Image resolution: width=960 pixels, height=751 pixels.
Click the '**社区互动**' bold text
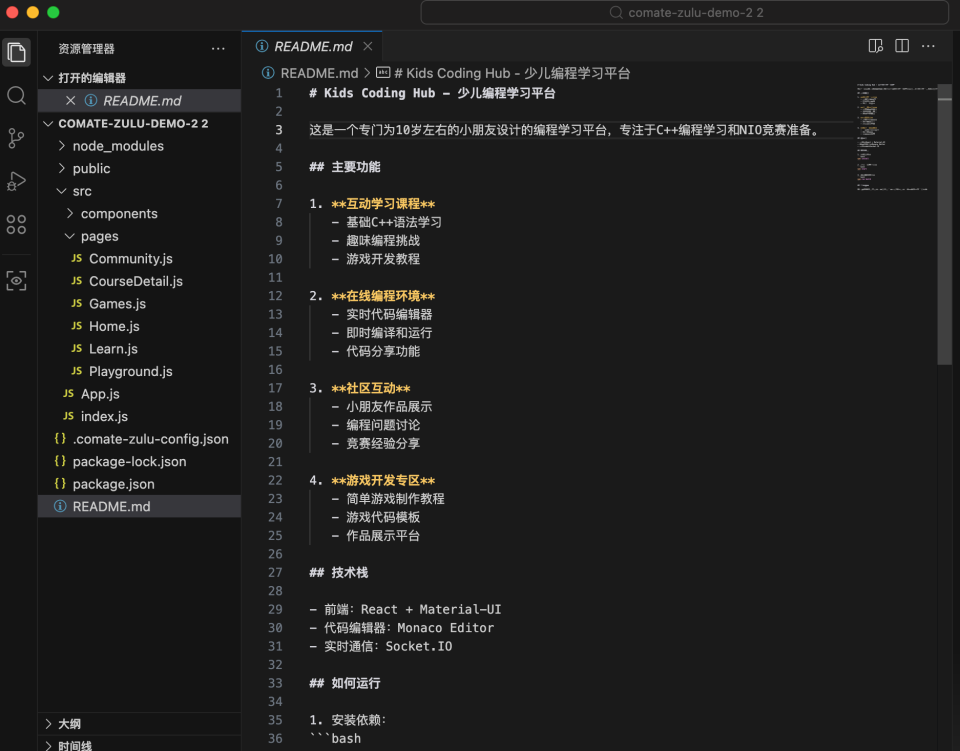[x=371, y=388]
